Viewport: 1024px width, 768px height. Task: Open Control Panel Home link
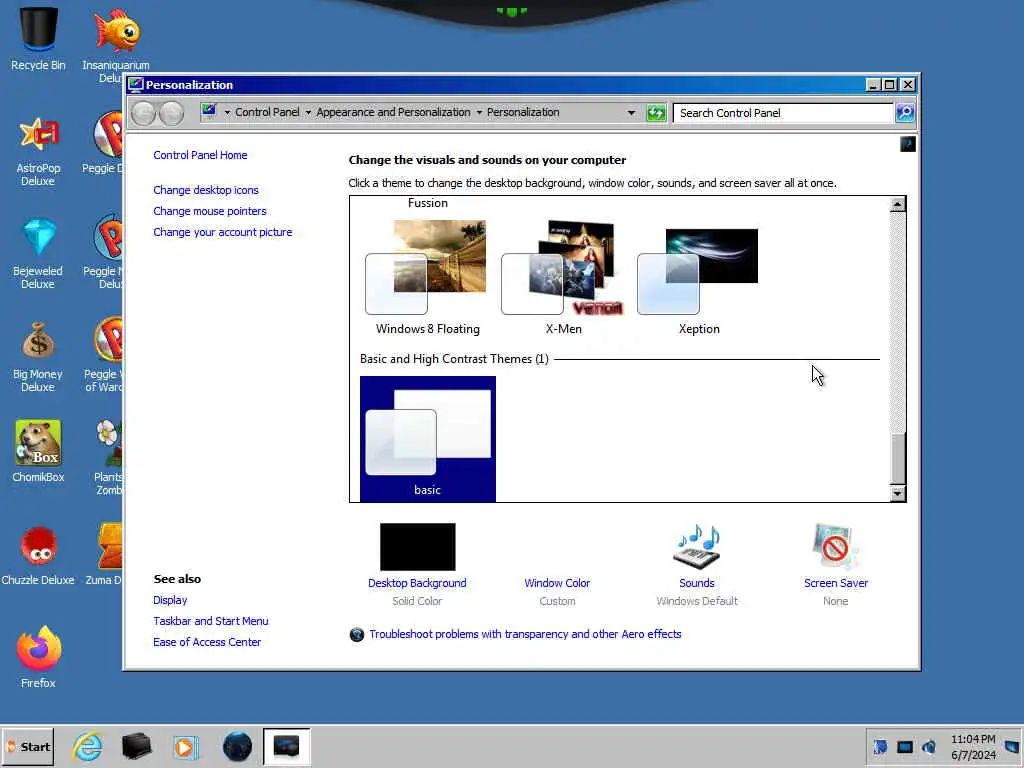[200, 155]
